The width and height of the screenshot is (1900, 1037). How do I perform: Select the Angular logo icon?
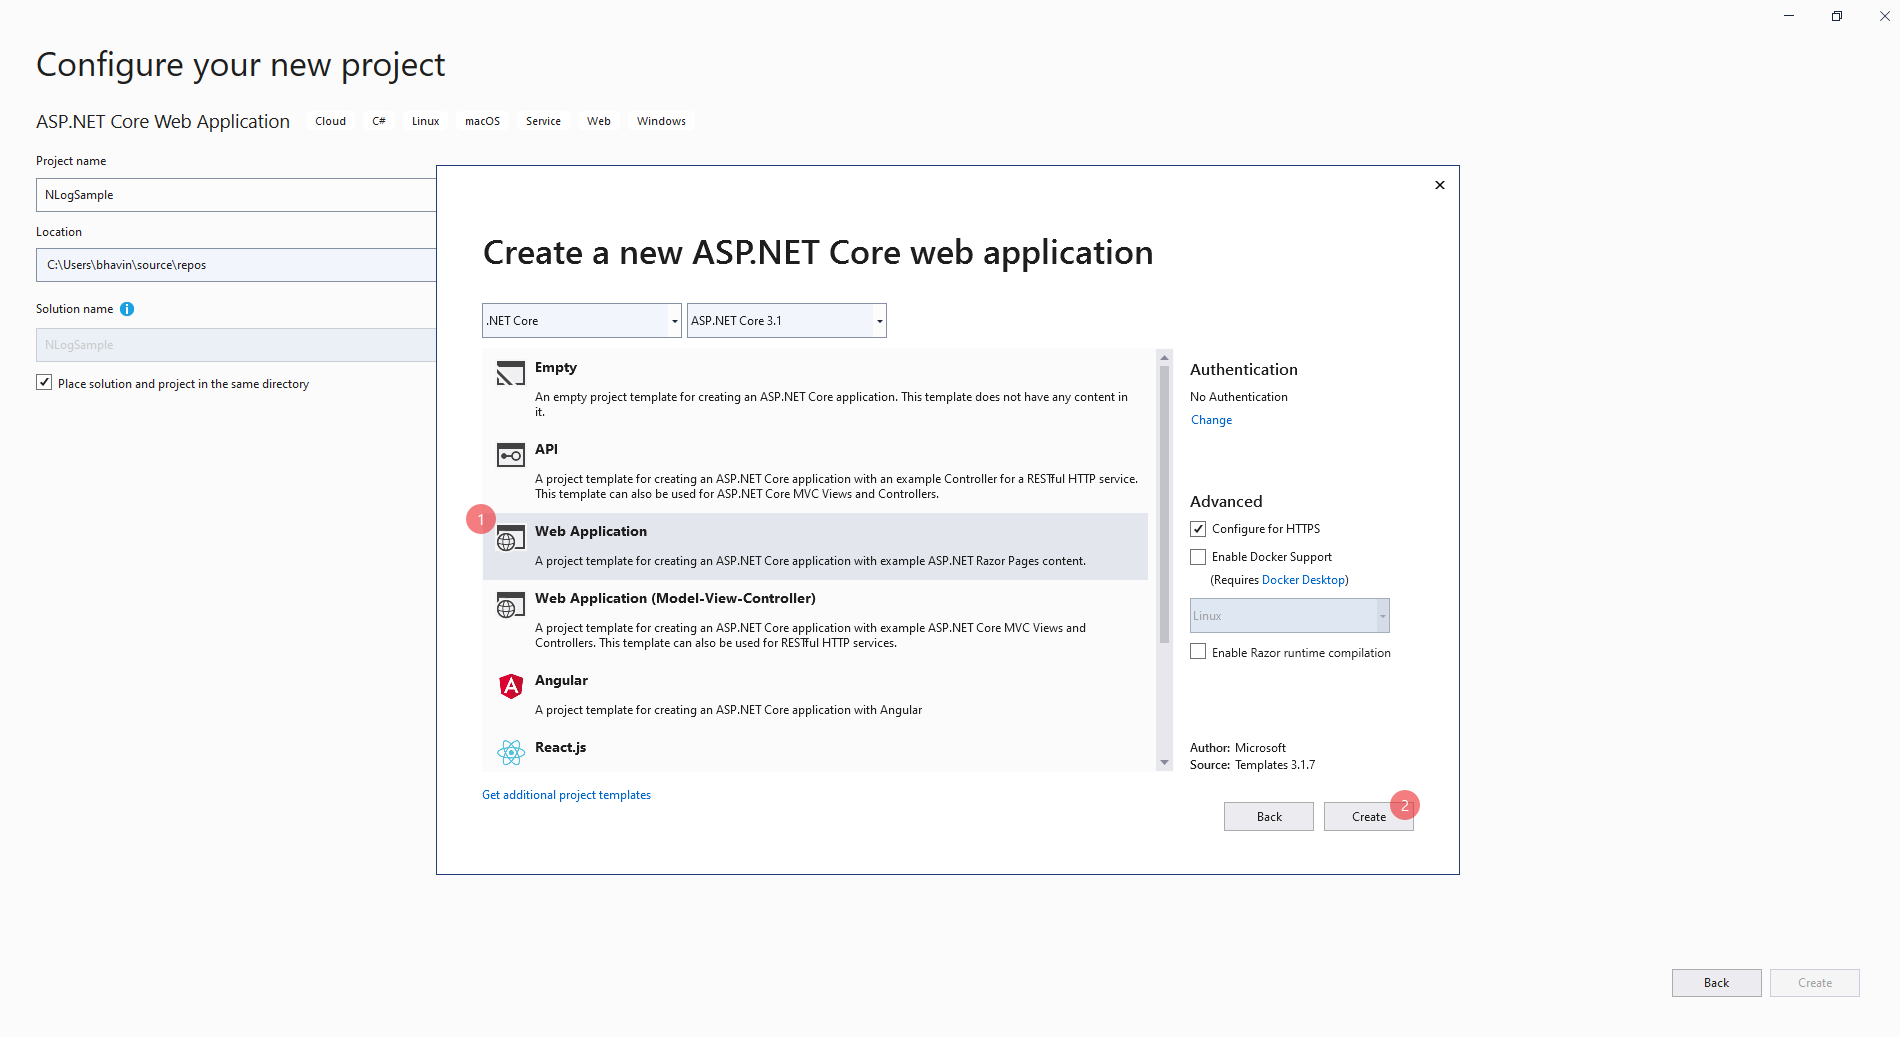pyautogui.click(x=511, y=686)
